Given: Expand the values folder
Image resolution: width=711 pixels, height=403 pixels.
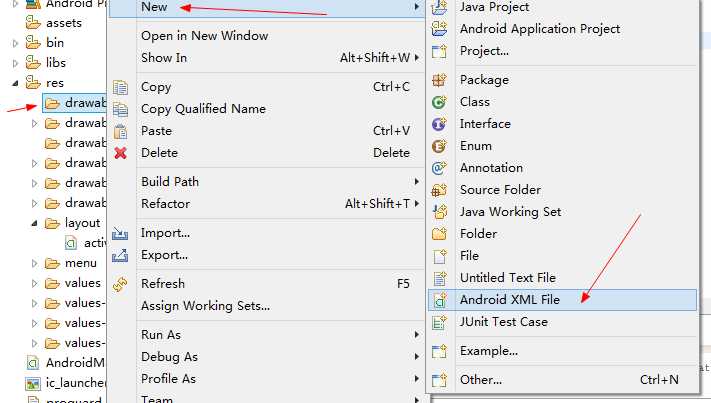Looking at the screenshot, I should (x=34, y=283).
